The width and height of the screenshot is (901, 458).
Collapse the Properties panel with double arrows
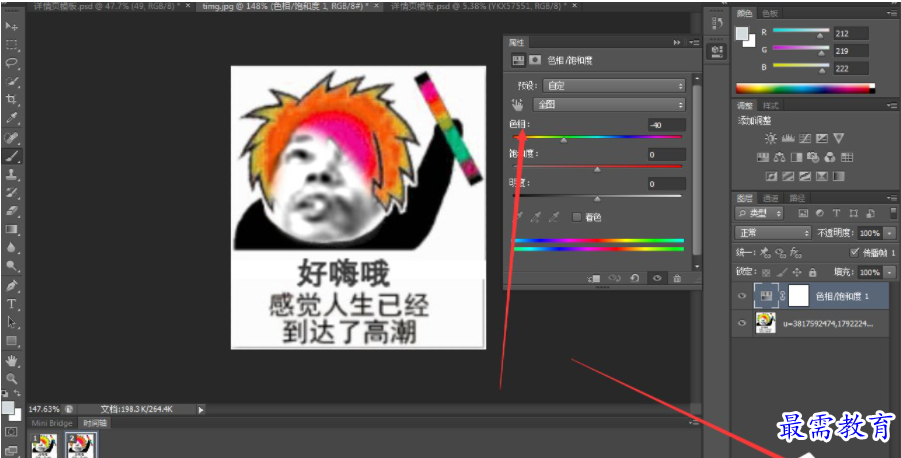coord(677,43)
